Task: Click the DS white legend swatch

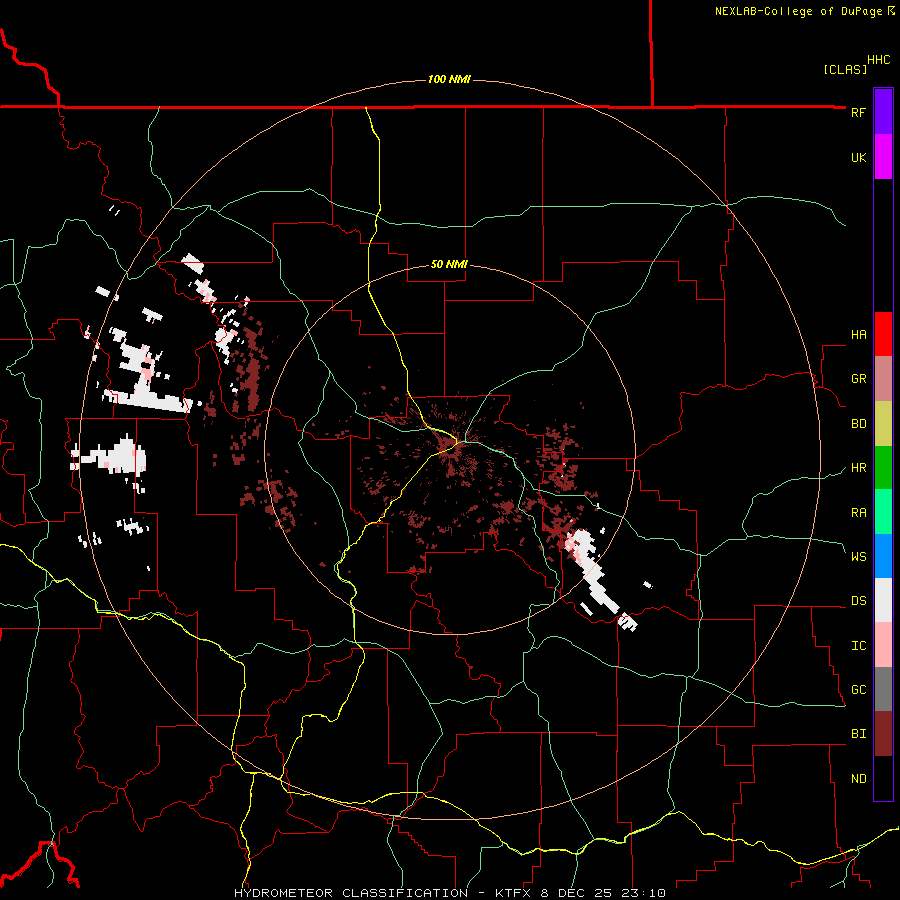Action: tap(883, 600)
